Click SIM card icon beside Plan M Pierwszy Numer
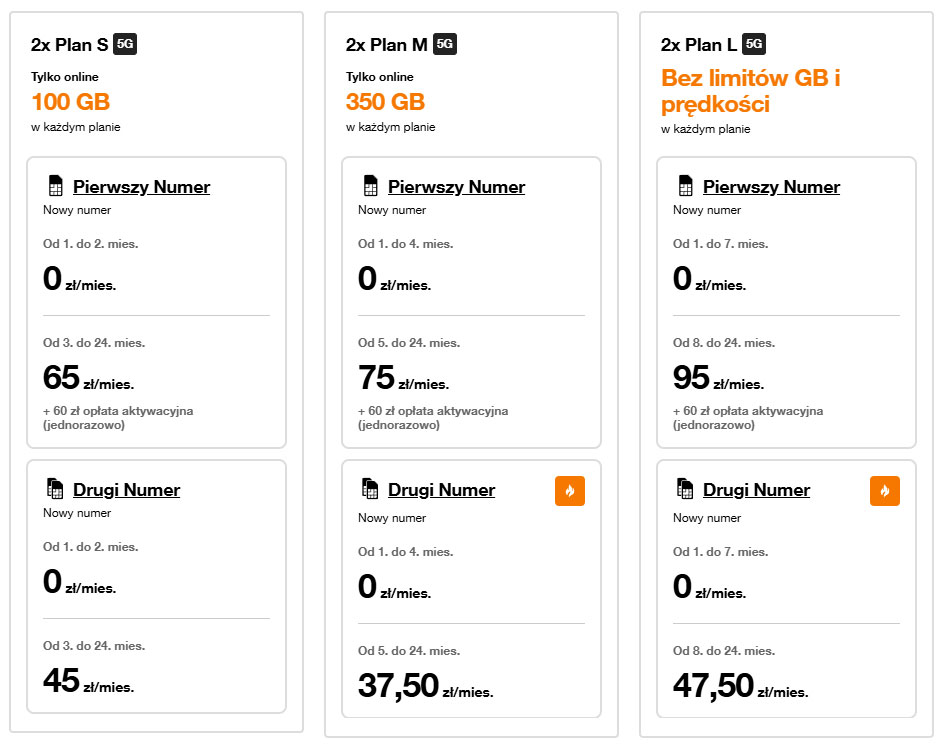 tap(370, 187)
